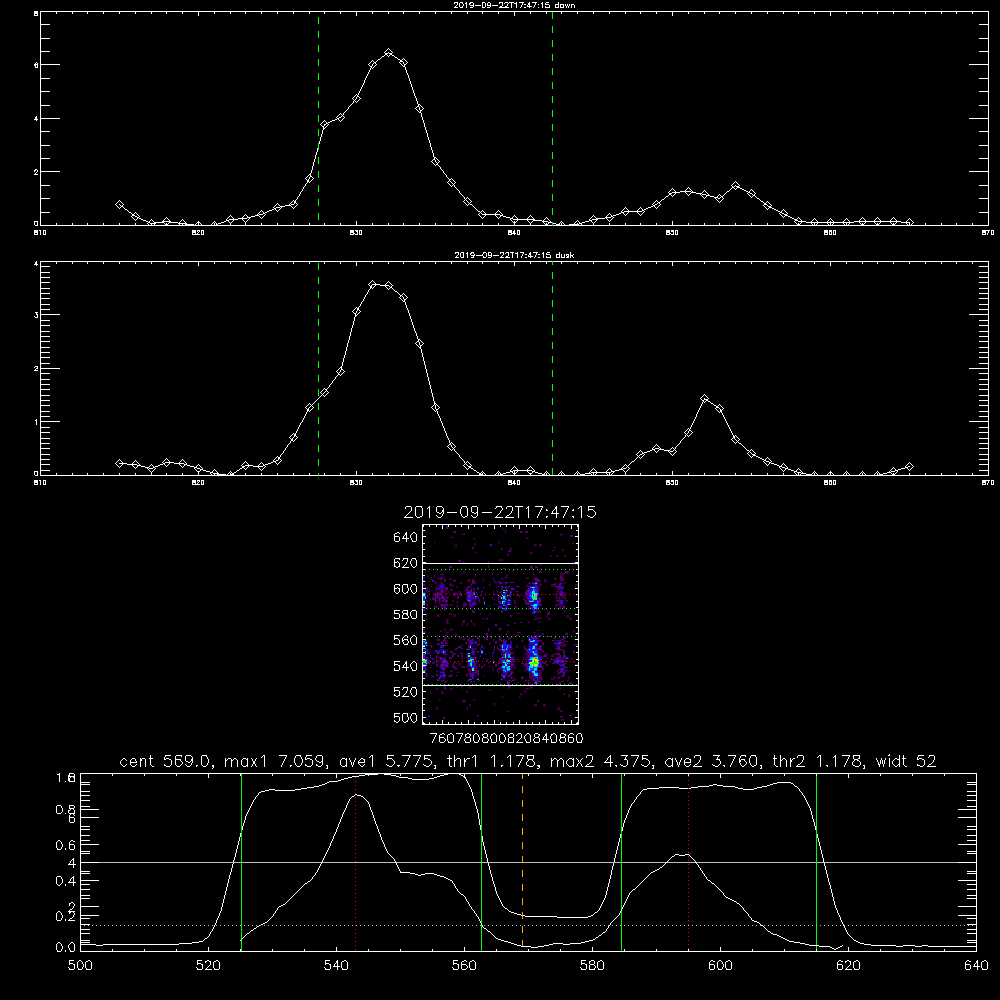The height and width of the screenshot is (1000, 1000).
Task: Click the 'widt 52' value in the stats line
Action: coord(906,761)
